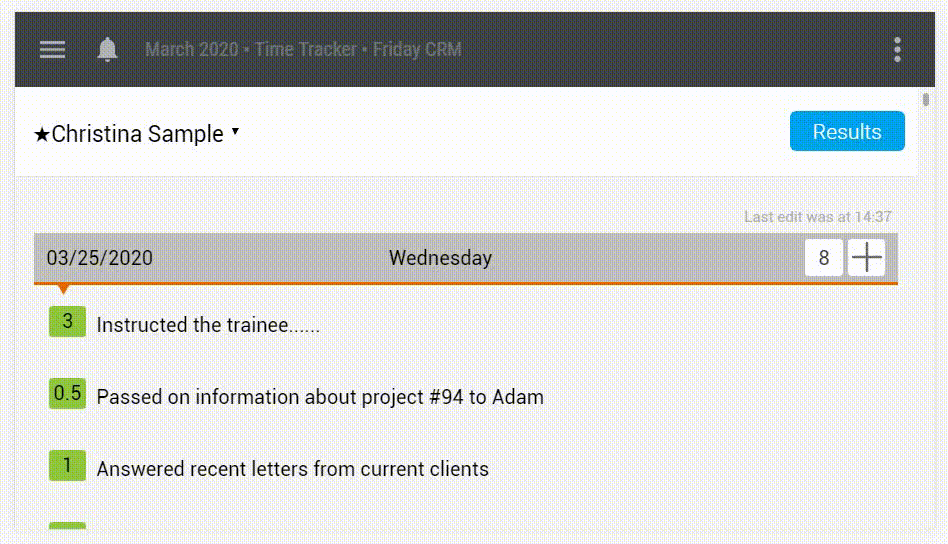Open the three-dot overflow menu
948x544 pixels.
pos(897,50)
